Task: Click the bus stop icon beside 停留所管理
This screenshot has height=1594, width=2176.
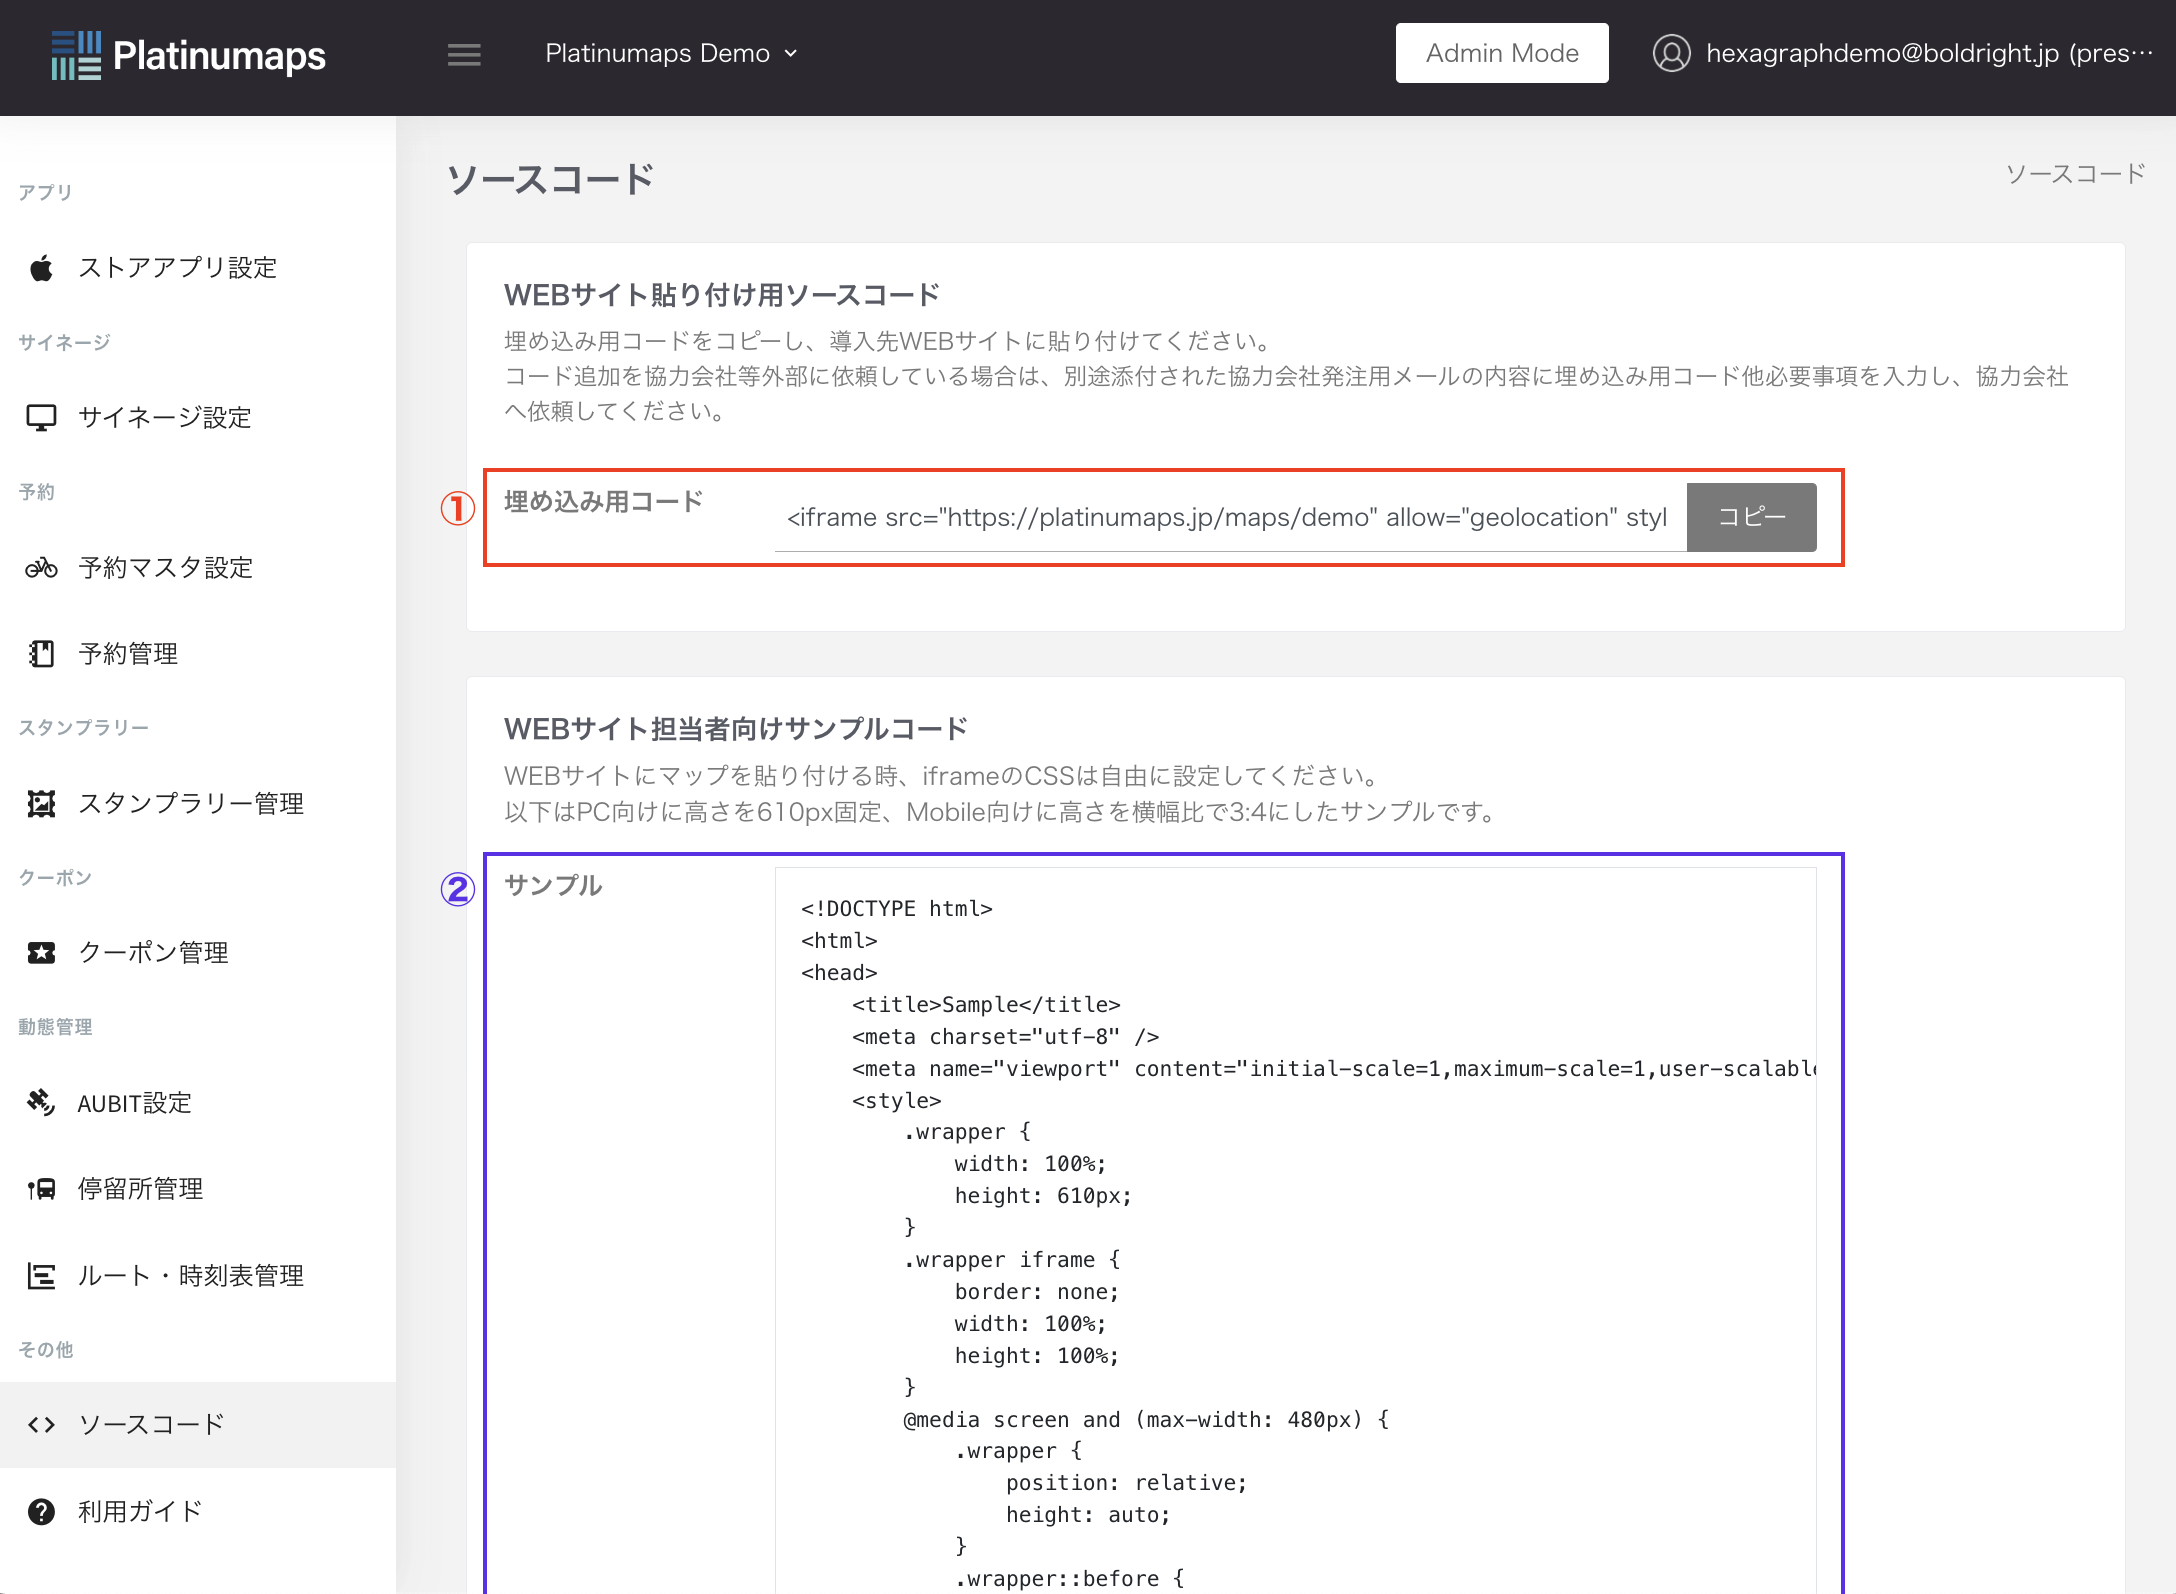Action: tap(41, 1189)
